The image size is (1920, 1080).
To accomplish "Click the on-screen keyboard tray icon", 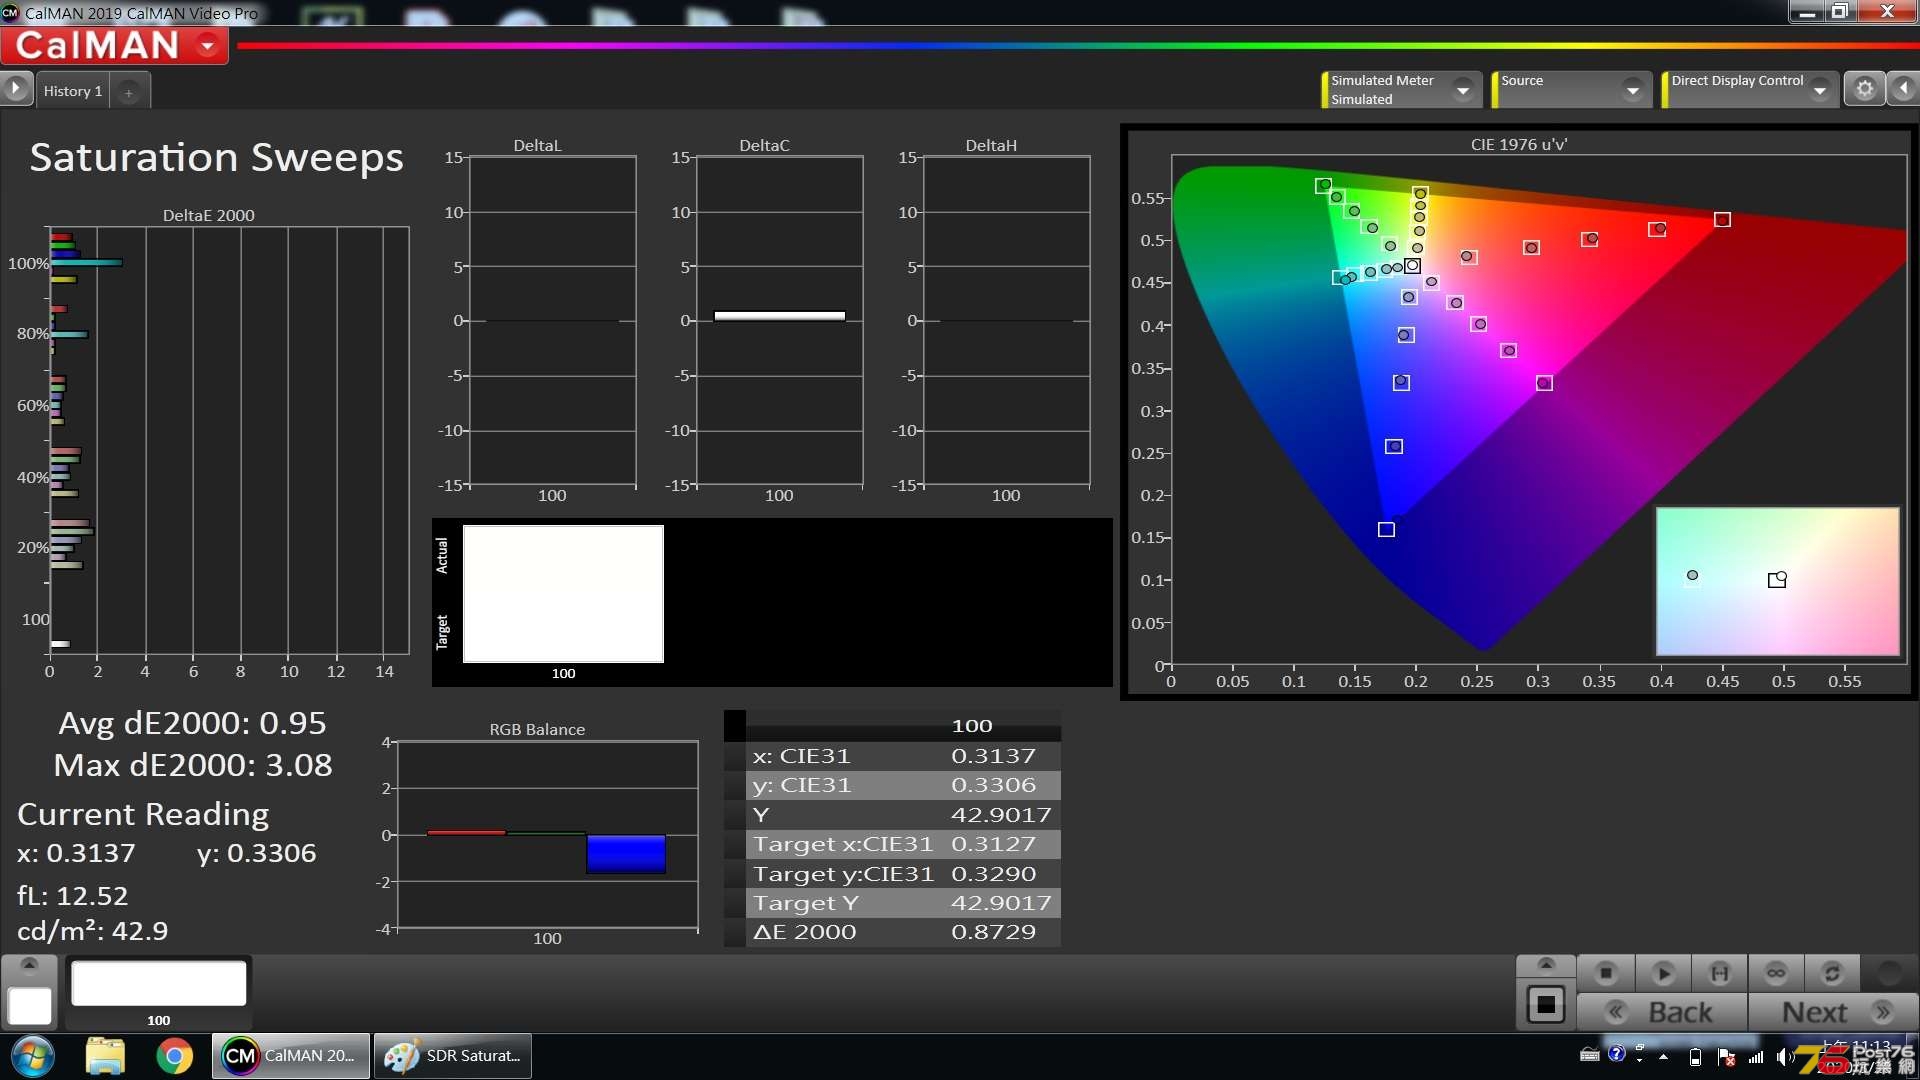I will tap(1589, 1055).
